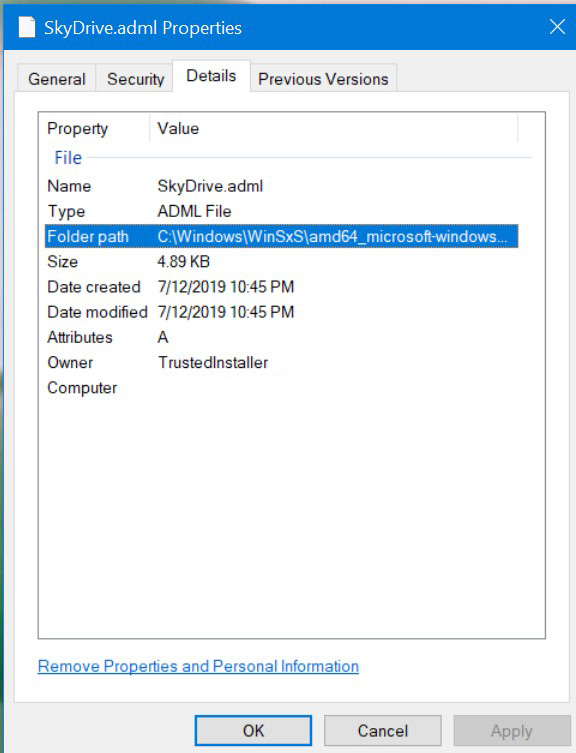
Task: Go to Previous Versions tab
Action: click(x=323, y=79)
